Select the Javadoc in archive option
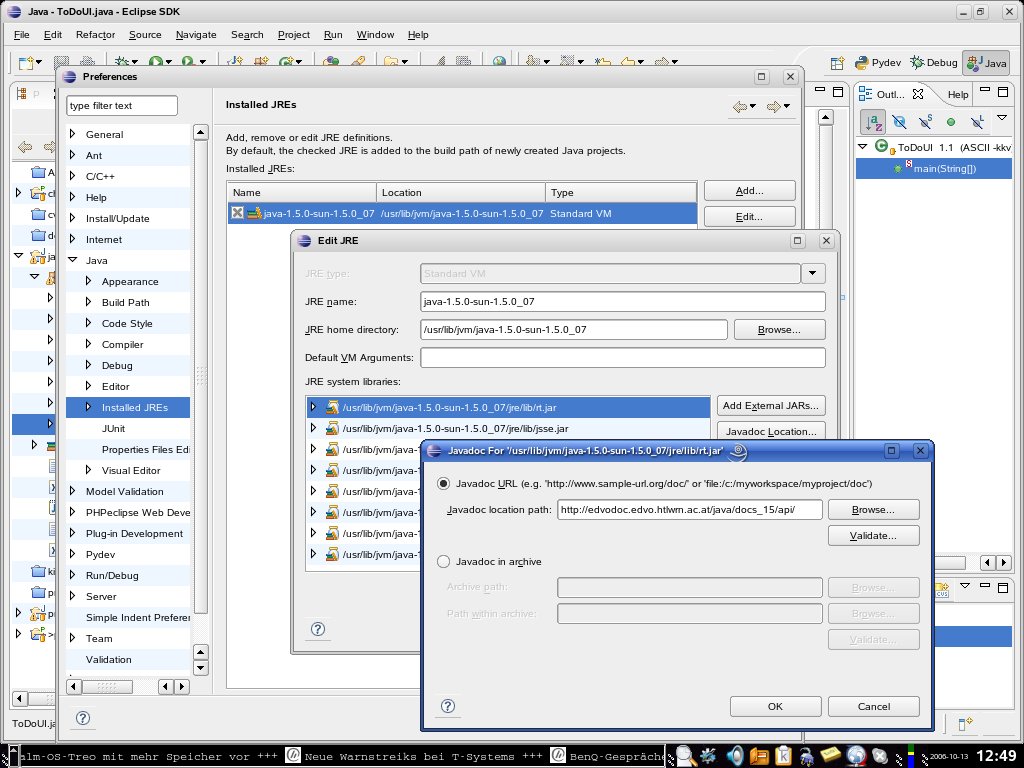The image size is (1024, 768). [x=441, y=559]
